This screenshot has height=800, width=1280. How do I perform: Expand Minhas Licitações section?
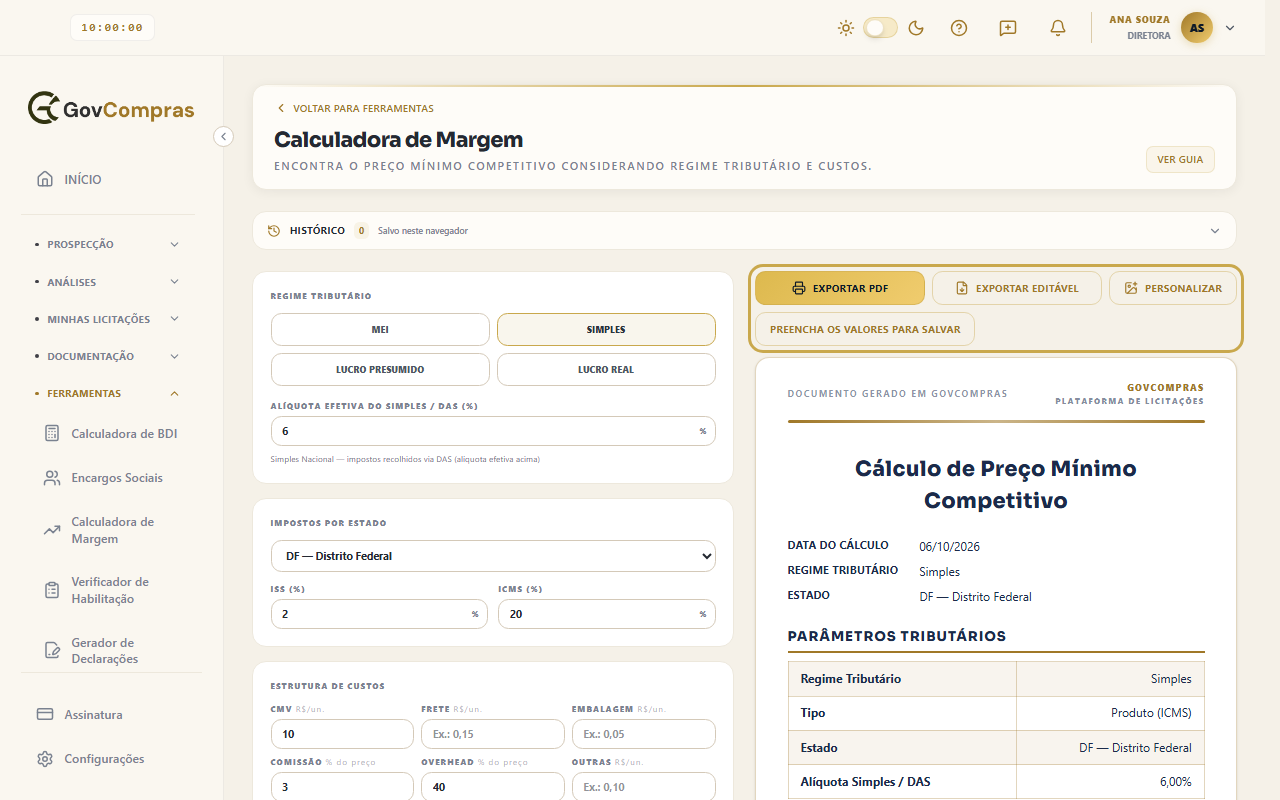click(x=108, y=319)
